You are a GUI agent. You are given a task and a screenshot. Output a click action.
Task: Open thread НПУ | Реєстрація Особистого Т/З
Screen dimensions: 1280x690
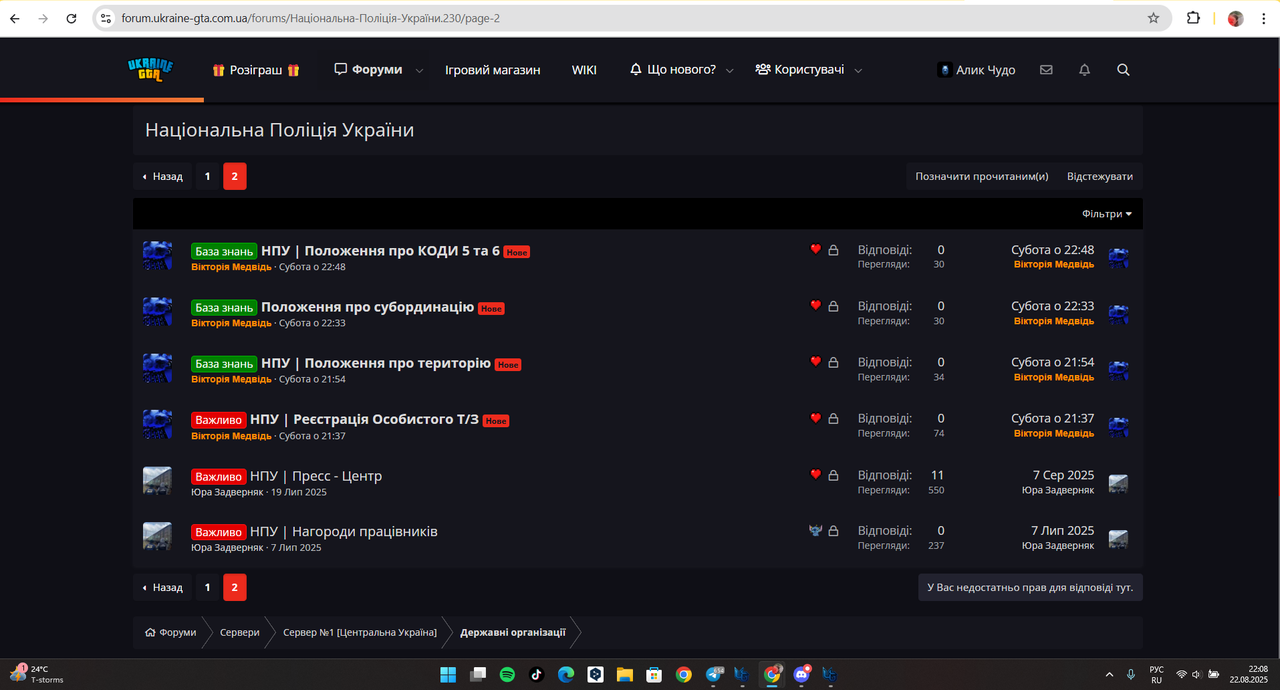pyautogui.click(x=364, y=419)
